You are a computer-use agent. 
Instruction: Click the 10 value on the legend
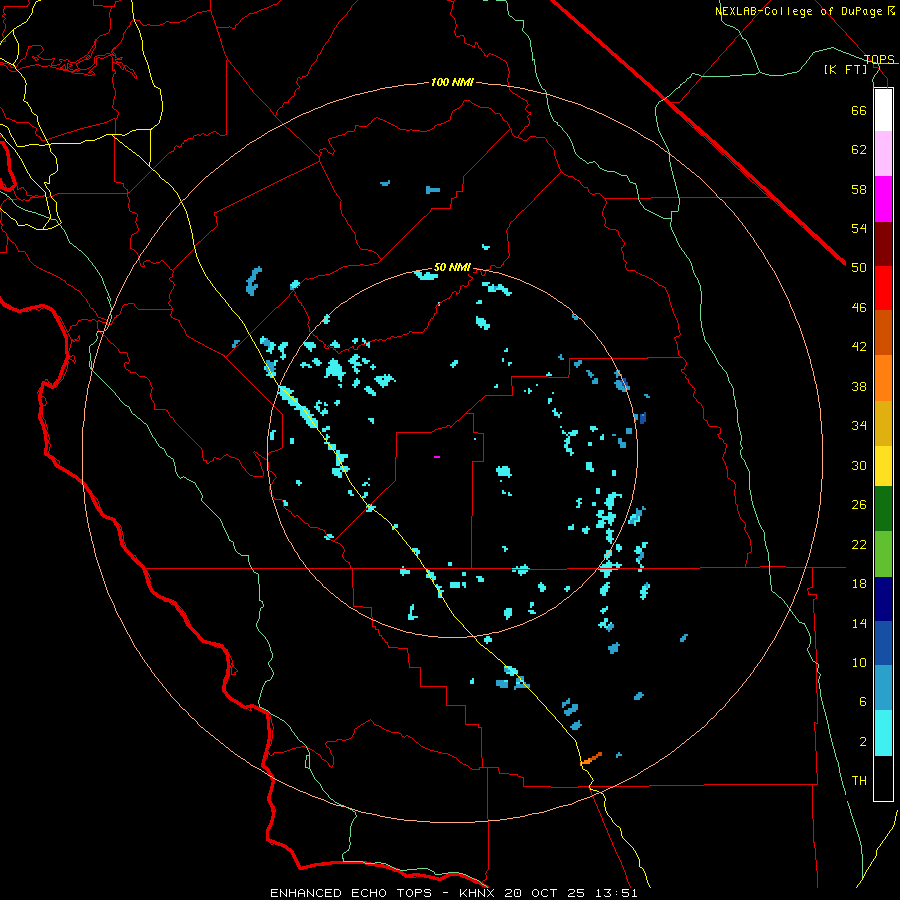click(x=859, y=662)
